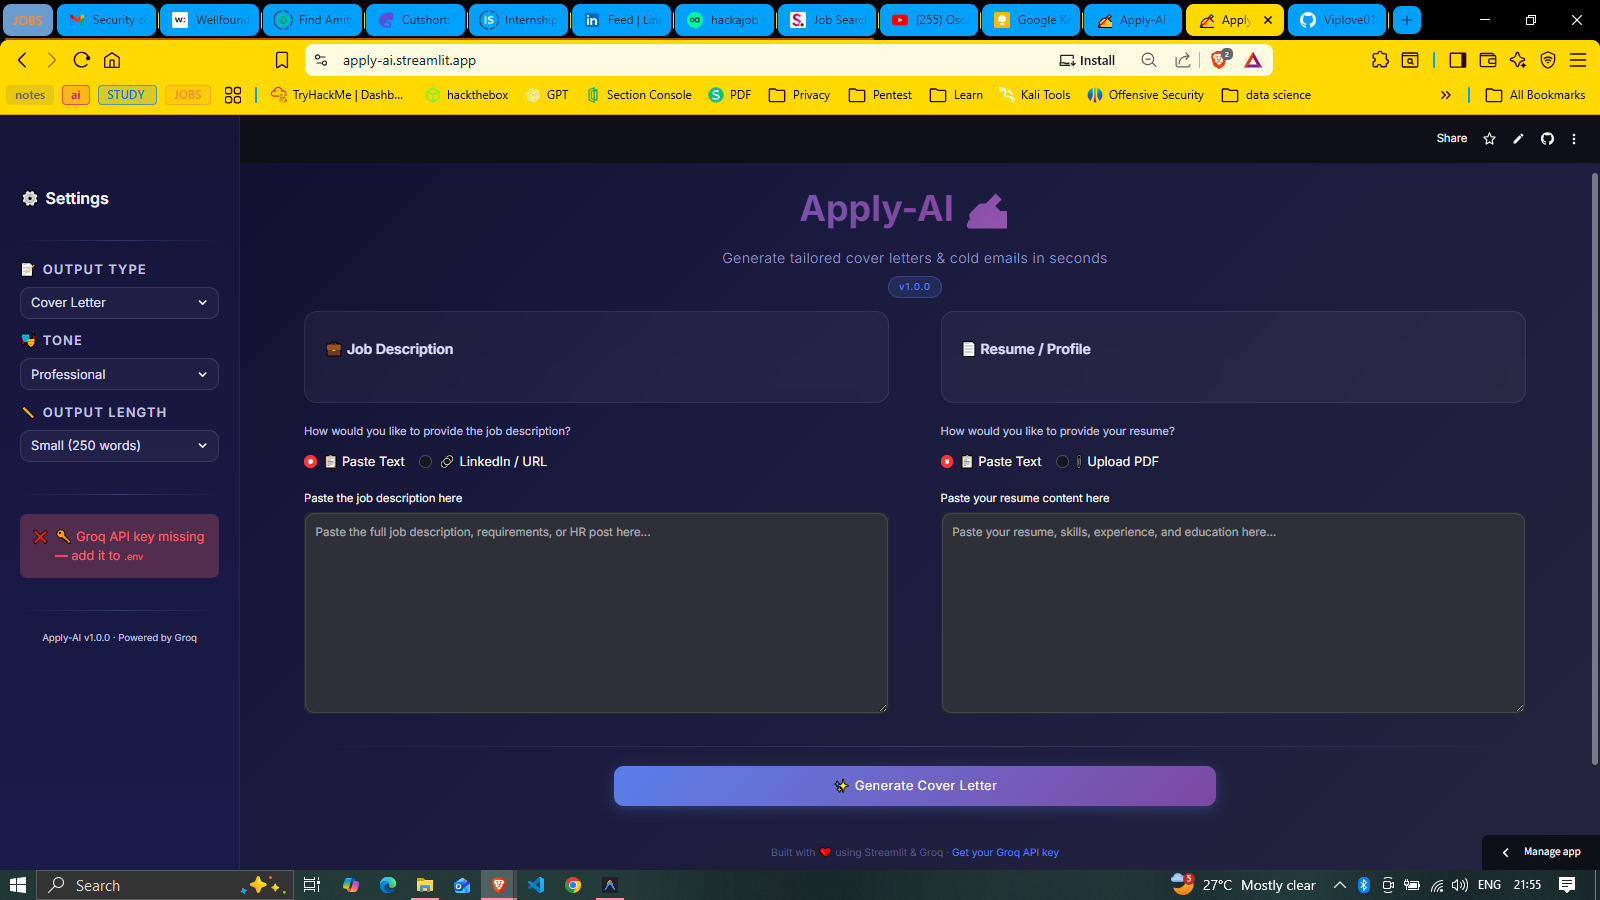Image resolution: width=1600 pixels, height=900 pixels.
Task: Switch to the Google Keep browser tab
Action: pyautogui.click(x=1032, y=20)
